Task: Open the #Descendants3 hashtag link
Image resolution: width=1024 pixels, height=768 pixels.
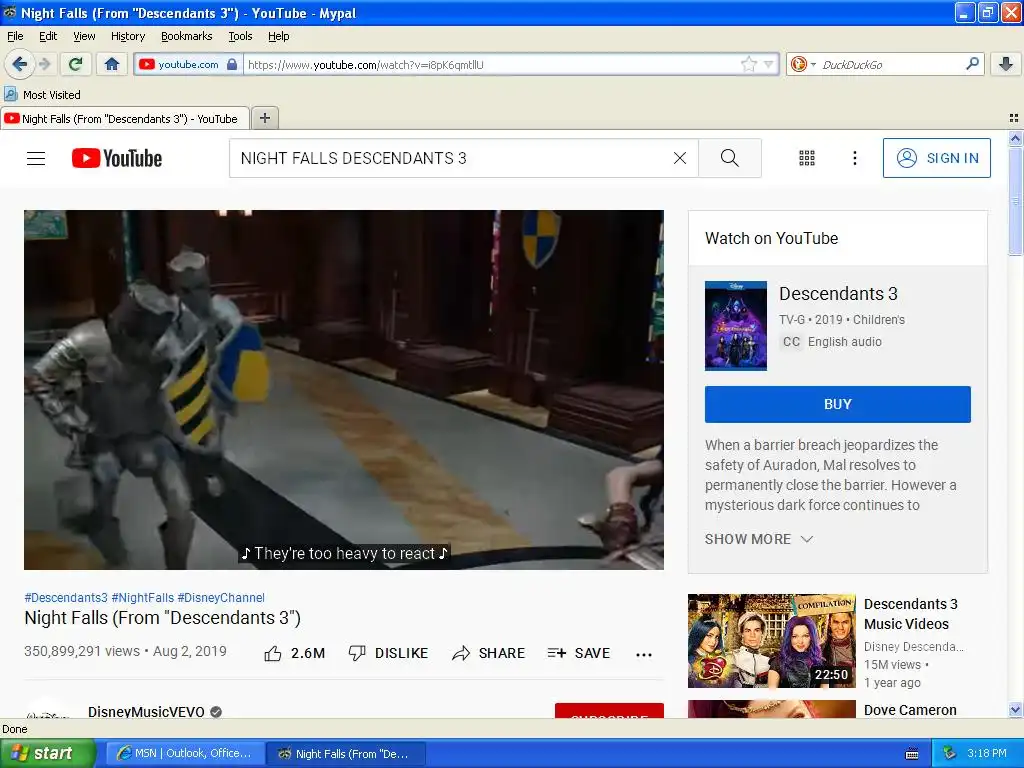Action: [66, 598]
